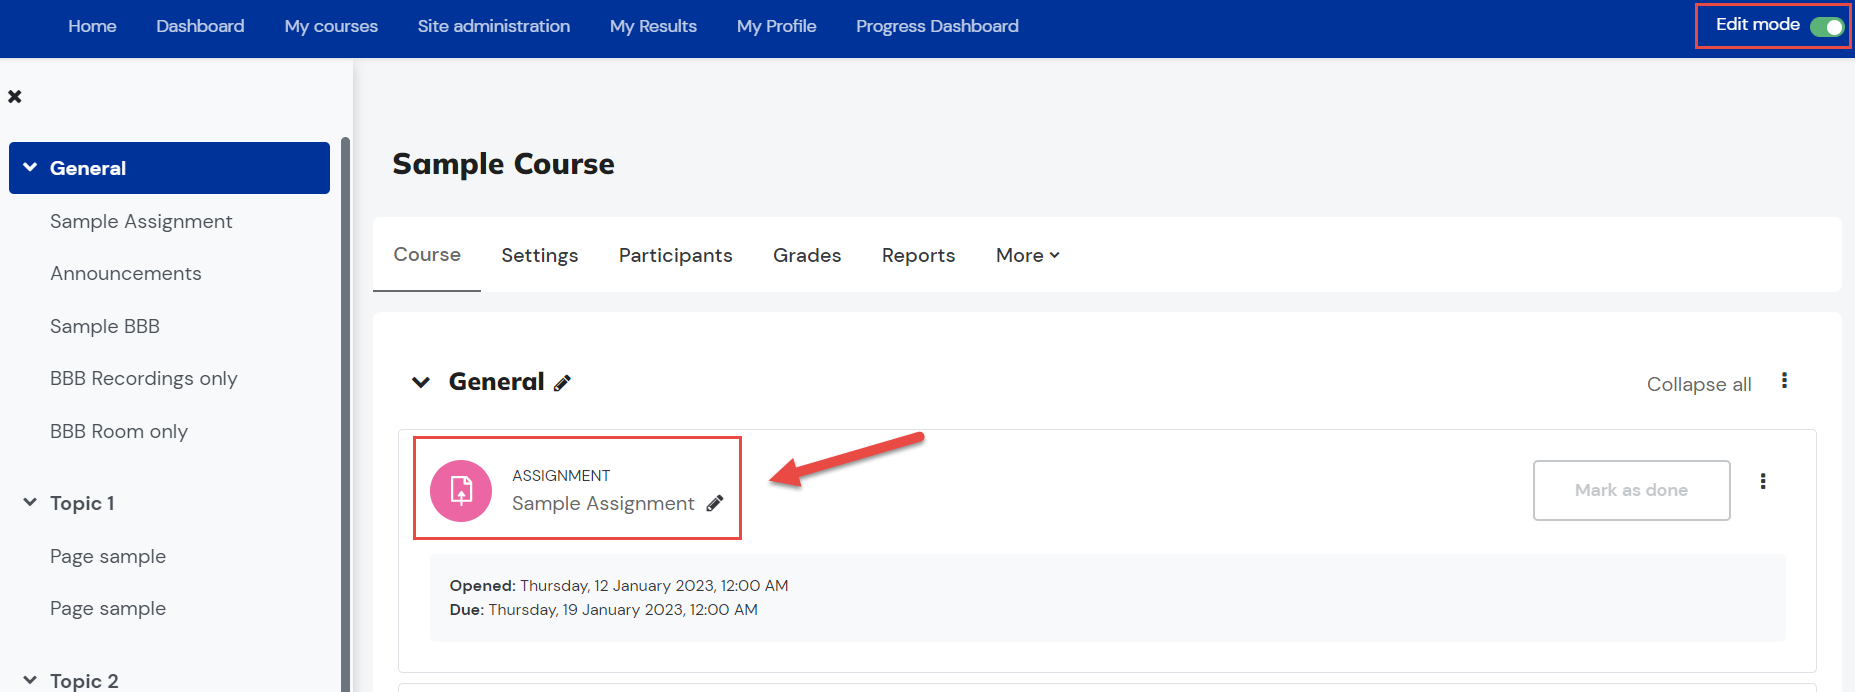Switch to the Course tab

(427, 255)
